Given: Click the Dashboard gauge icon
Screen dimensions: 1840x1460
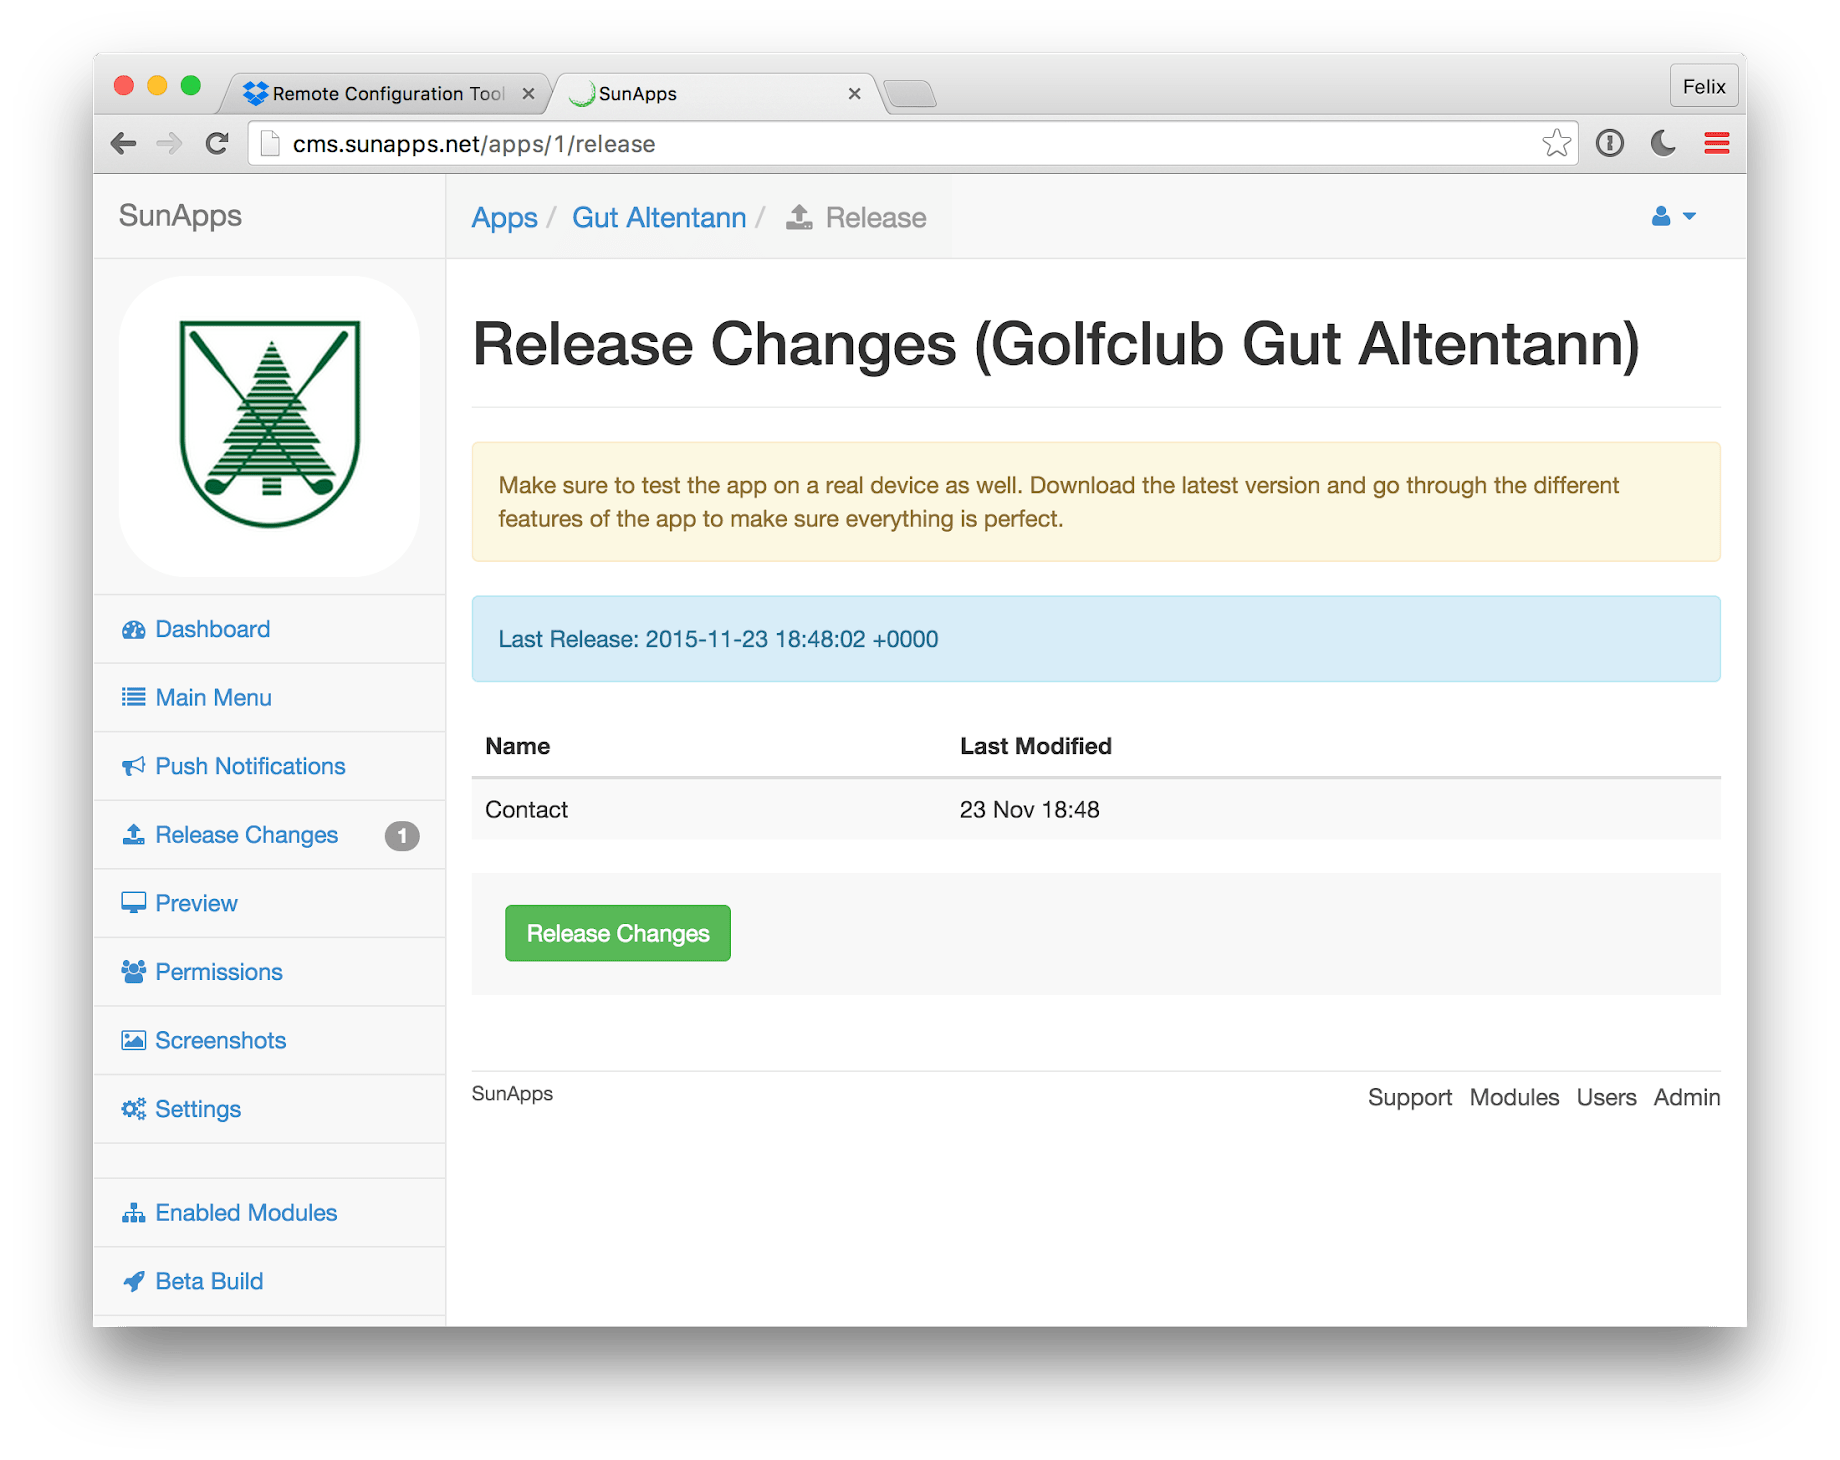Looking at the screenshot, I should [133, 630].
